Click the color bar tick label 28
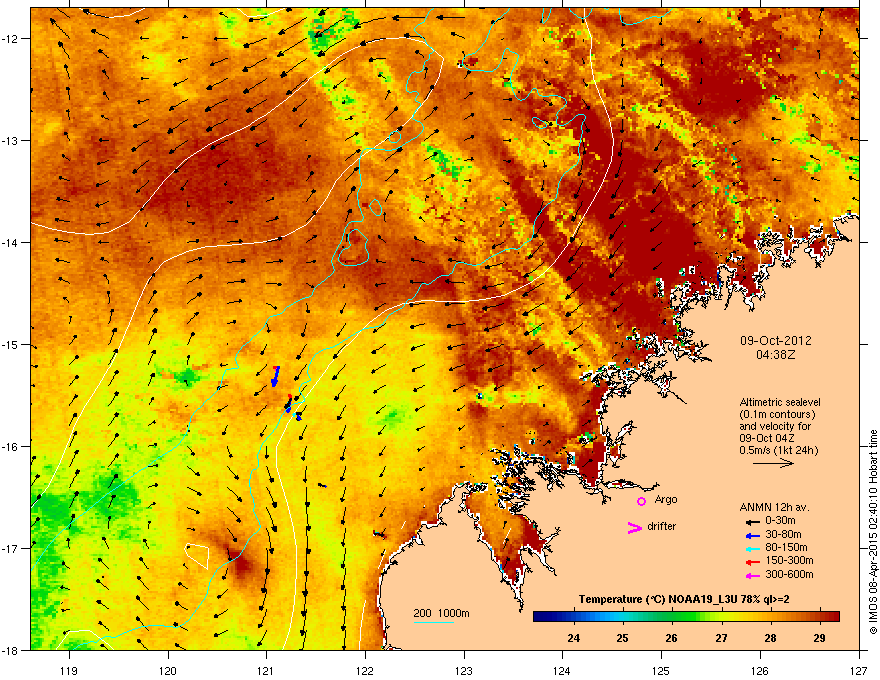This screenshot has width=880, height=680. [770, 638]
